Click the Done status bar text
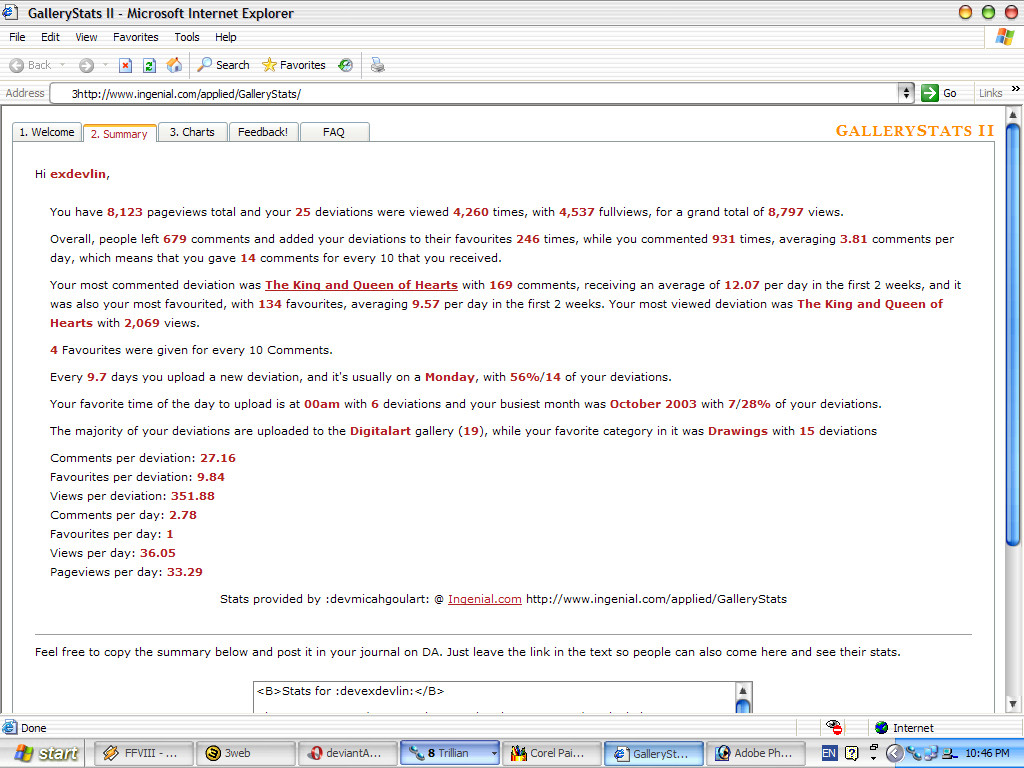 [33, 728]
